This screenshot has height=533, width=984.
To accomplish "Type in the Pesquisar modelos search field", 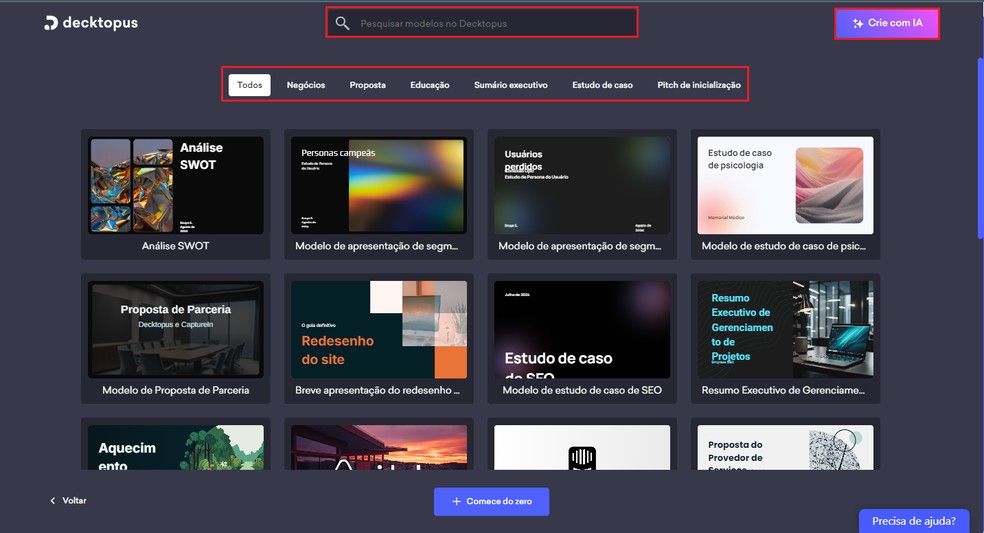I will (490, 23).
